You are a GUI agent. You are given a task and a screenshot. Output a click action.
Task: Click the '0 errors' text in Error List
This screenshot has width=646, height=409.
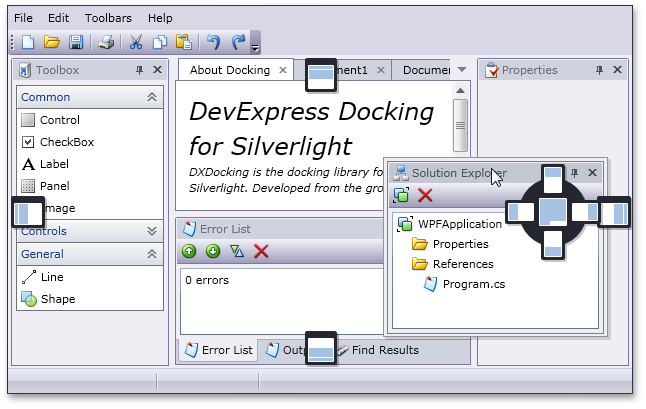(x=207, y=280)
